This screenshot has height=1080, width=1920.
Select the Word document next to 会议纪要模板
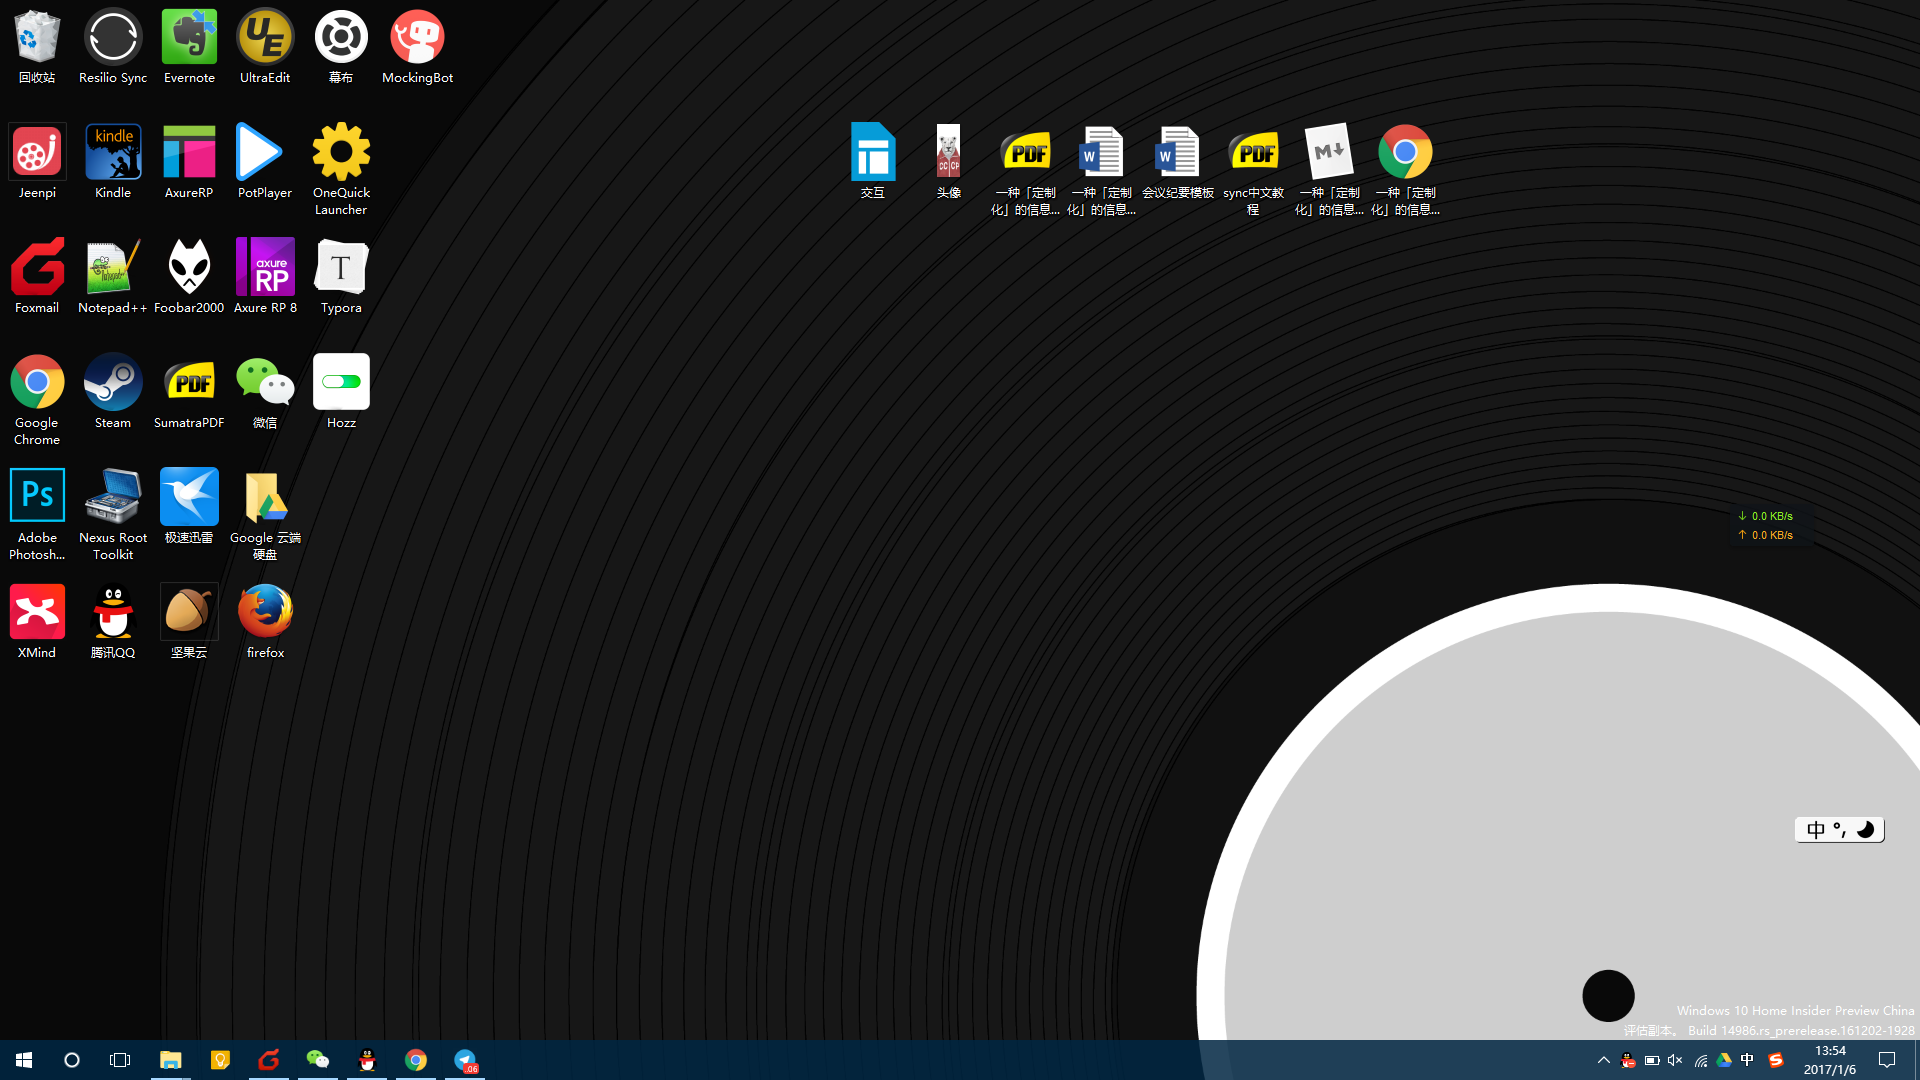click(1101, 170)
